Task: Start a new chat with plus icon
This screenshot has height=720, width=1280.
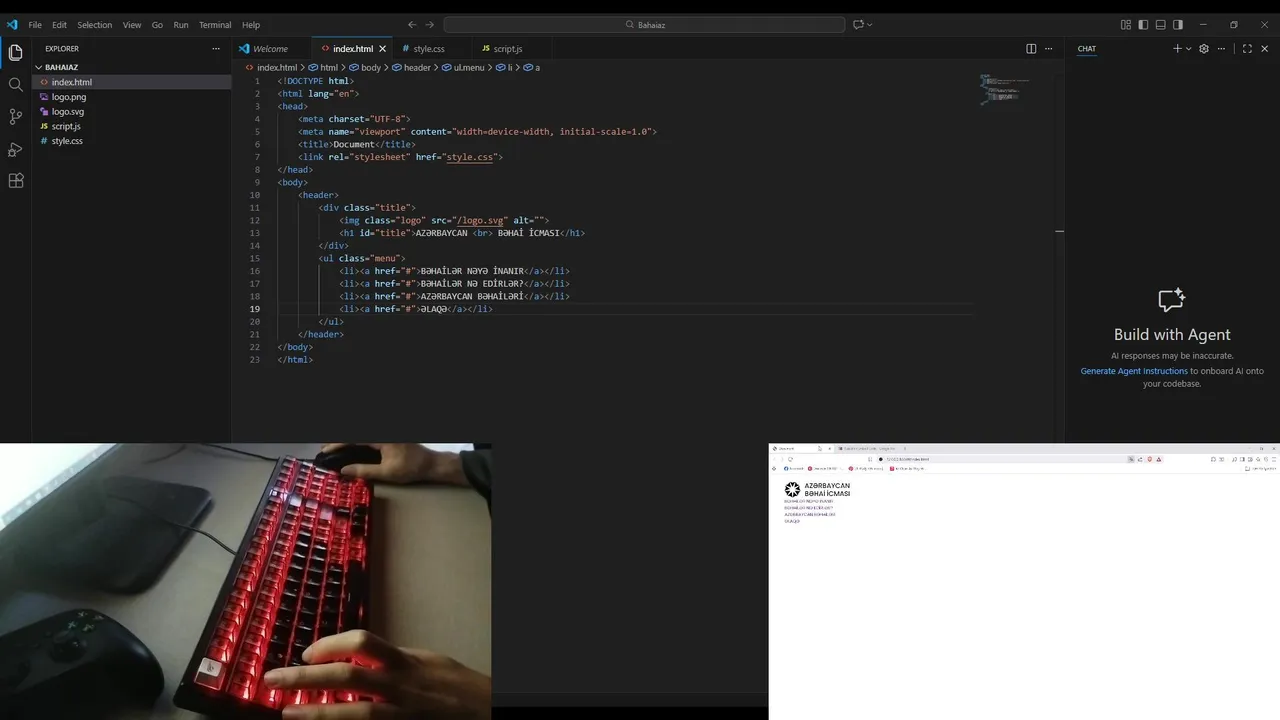Action: [1177, 48]
